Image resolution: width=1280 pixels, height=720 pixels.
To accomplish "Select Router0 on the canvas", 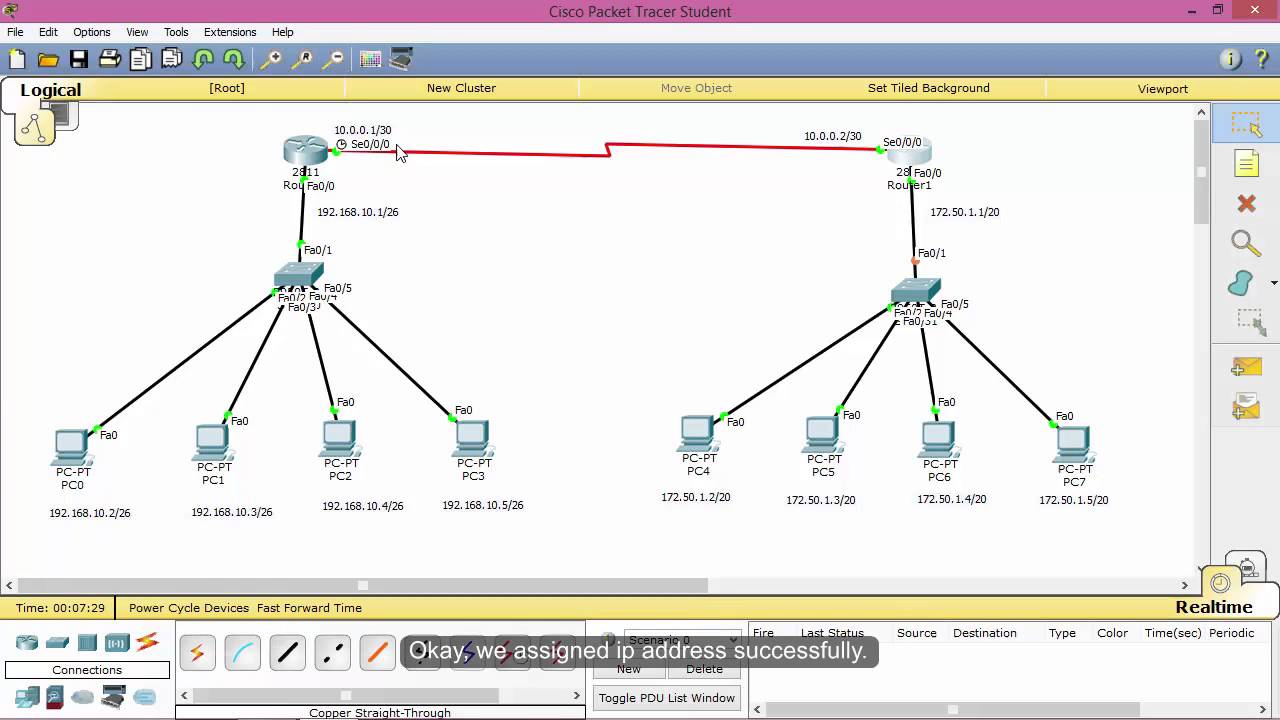I will point(305,151).
